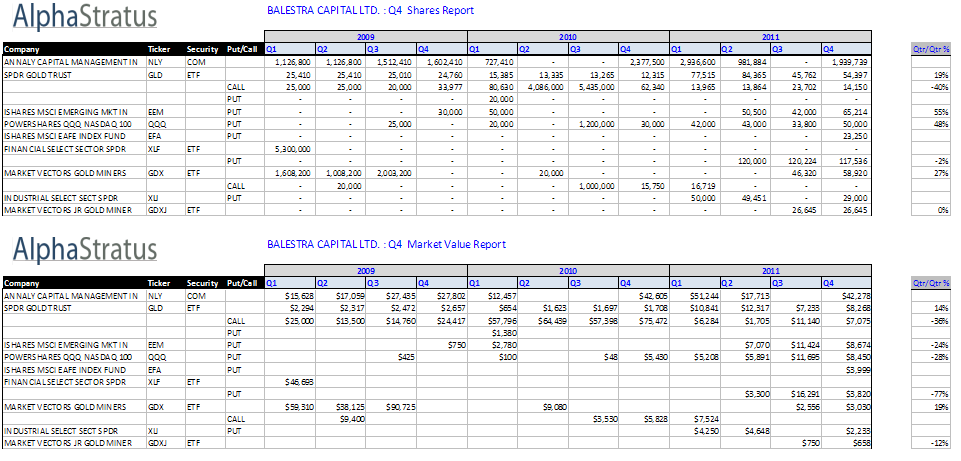This screenshot has width=961, height=461.
Task: Click the $27,802 market value cell
Action: pos(442,295)
